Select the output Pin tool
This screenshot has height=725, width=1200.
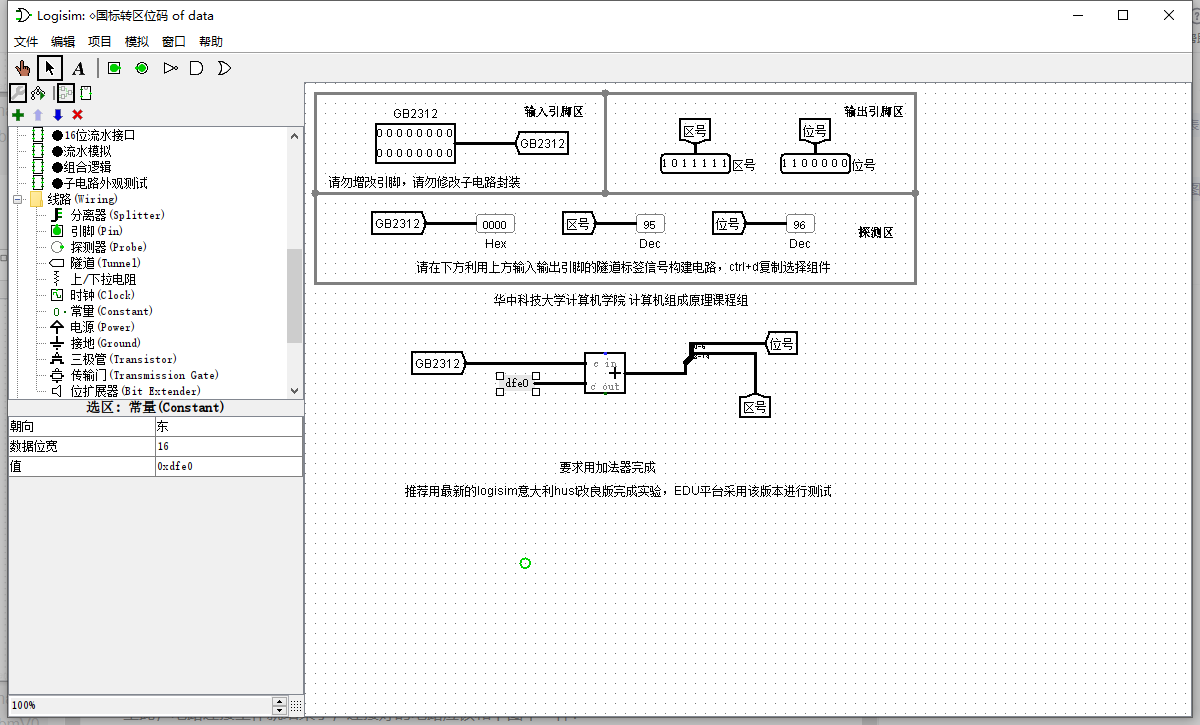coord(140,67)
